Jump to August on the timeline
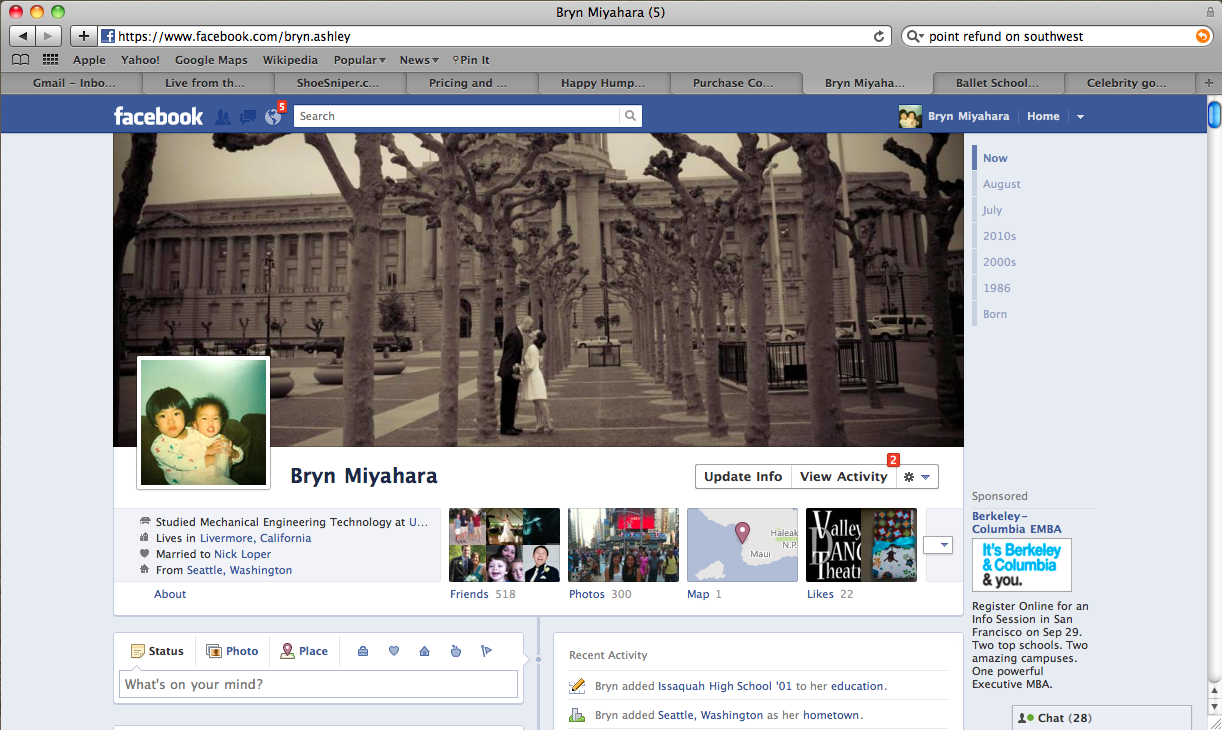This screenshot has height=730, width=1222. [x=1001, y=184]
